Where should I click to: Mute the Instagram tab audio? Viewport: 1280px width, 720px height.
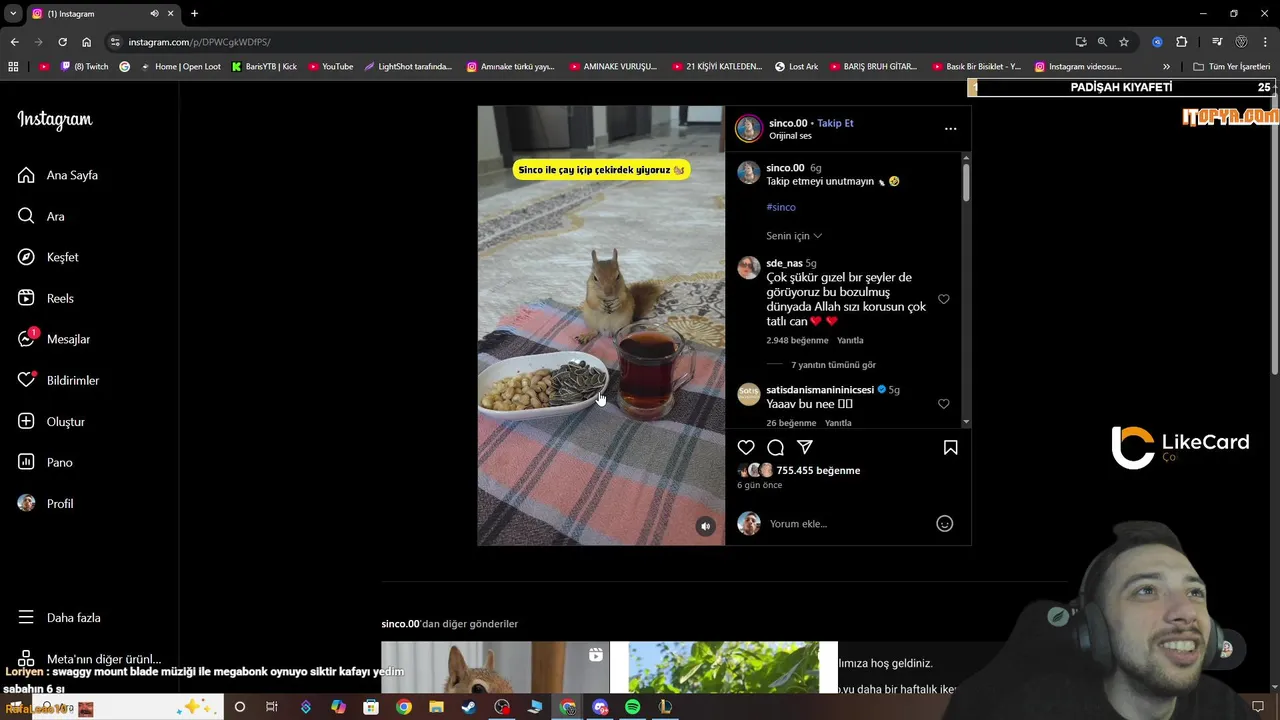coord(154,14)
